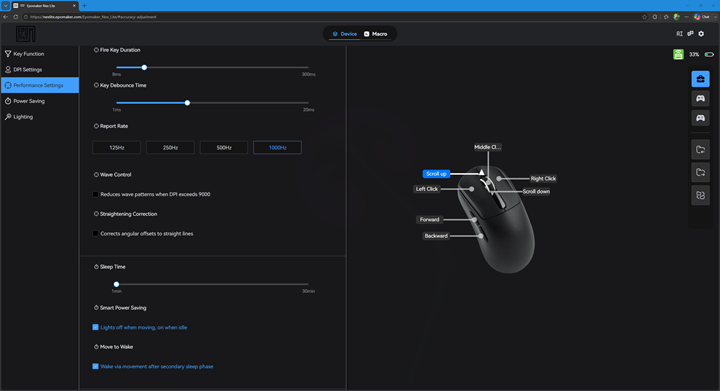This screenshot has width=720, height=391.
Task: Enable wave pattern reduction checkbox
Action: pyautogui.click(x=96, y=194)
